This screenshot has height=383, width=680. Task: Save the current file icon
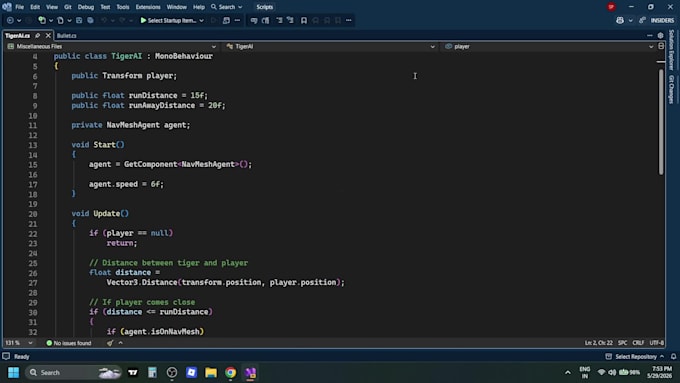point(79,20)
